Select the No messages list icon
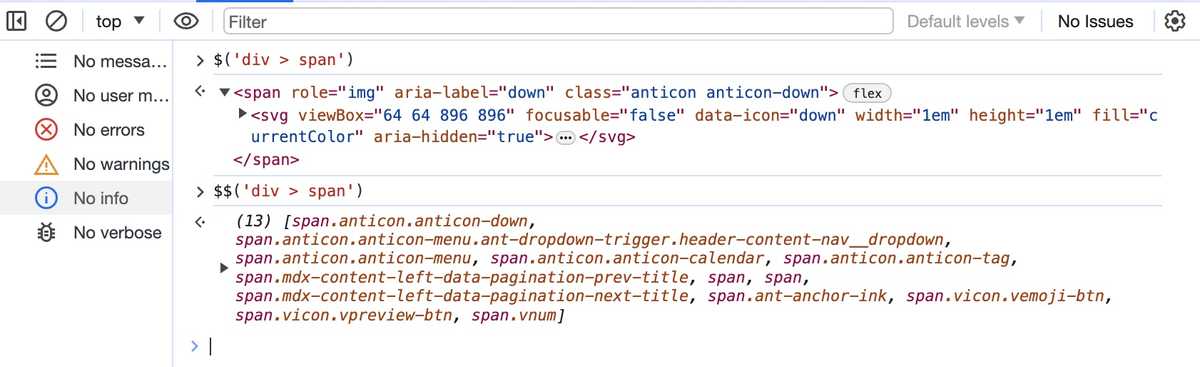Image resolution: width=1200 pixels, height=367 pixels. point(46,62)
